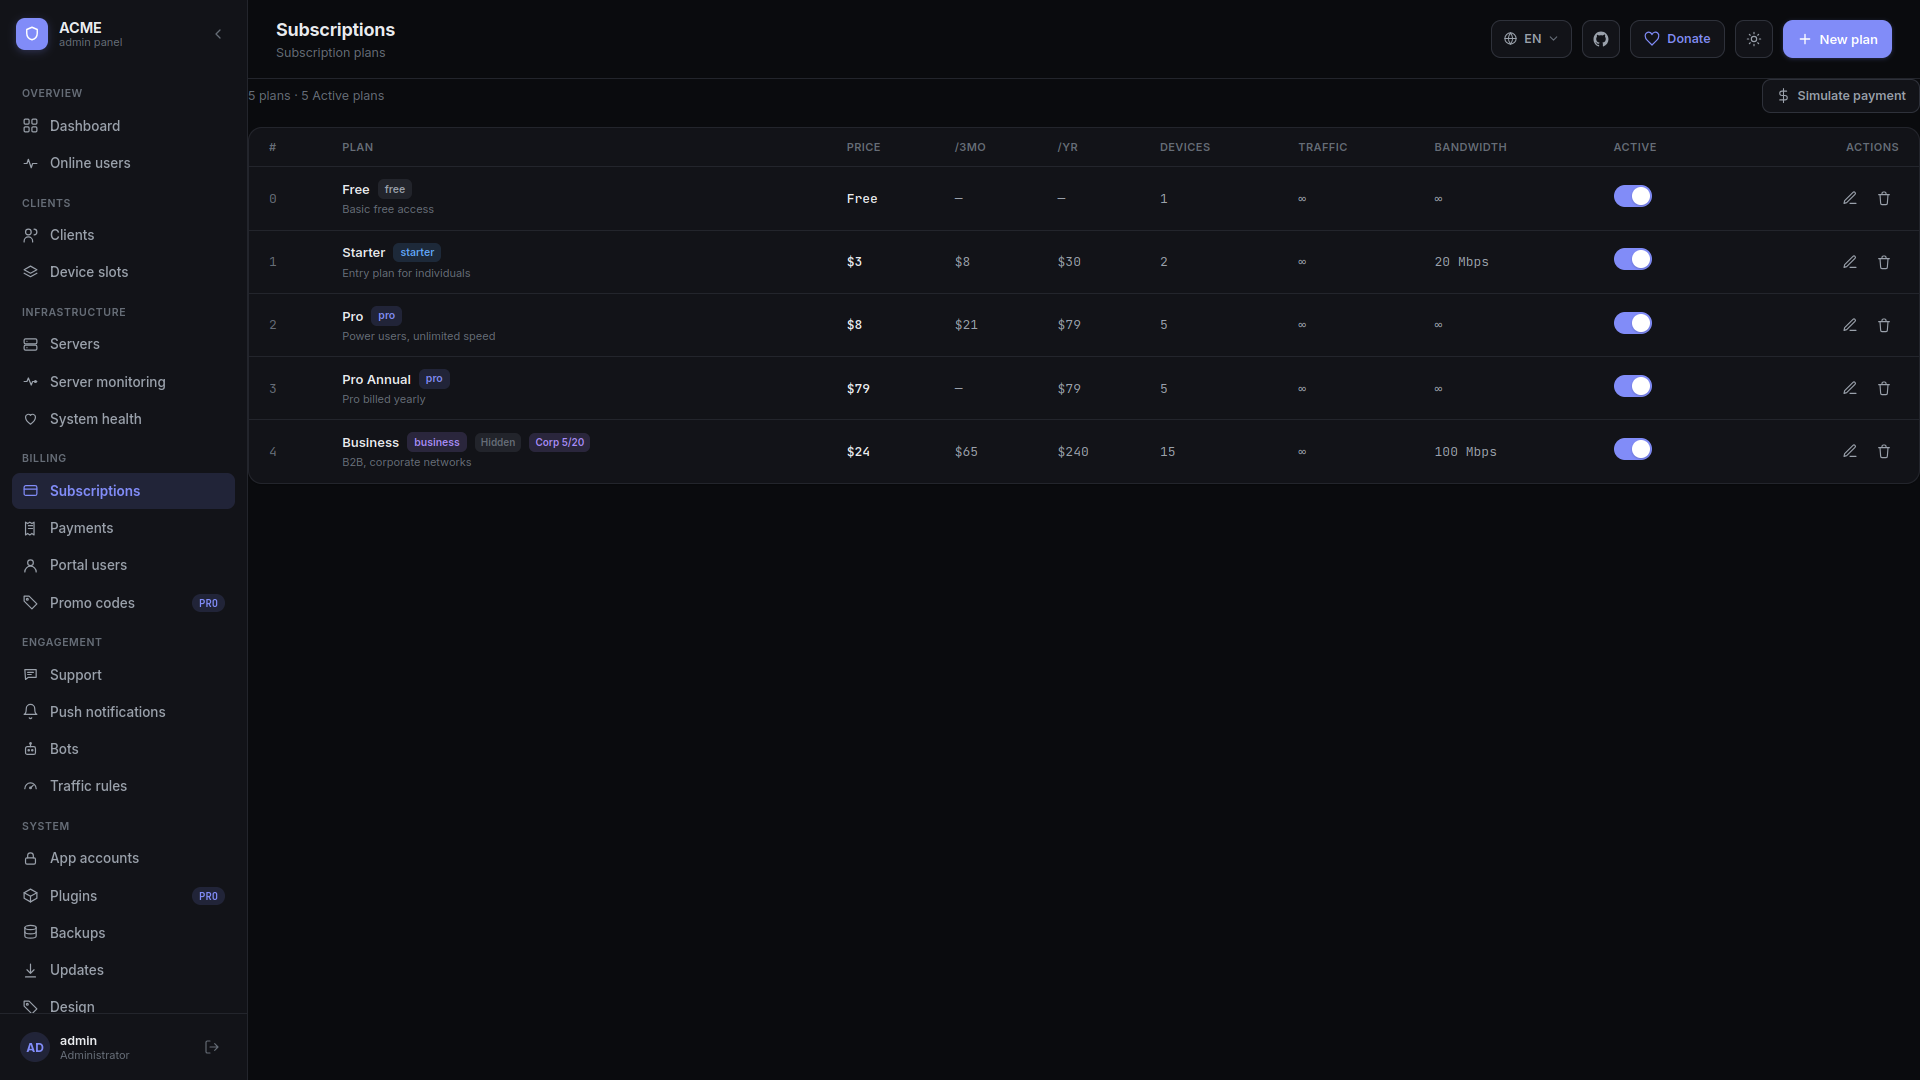The height and width of the screenshot is (1080, 1920).
Task: Click the '20 Mbps' bandwidth cell
Action: click(x=1461, y=262)
